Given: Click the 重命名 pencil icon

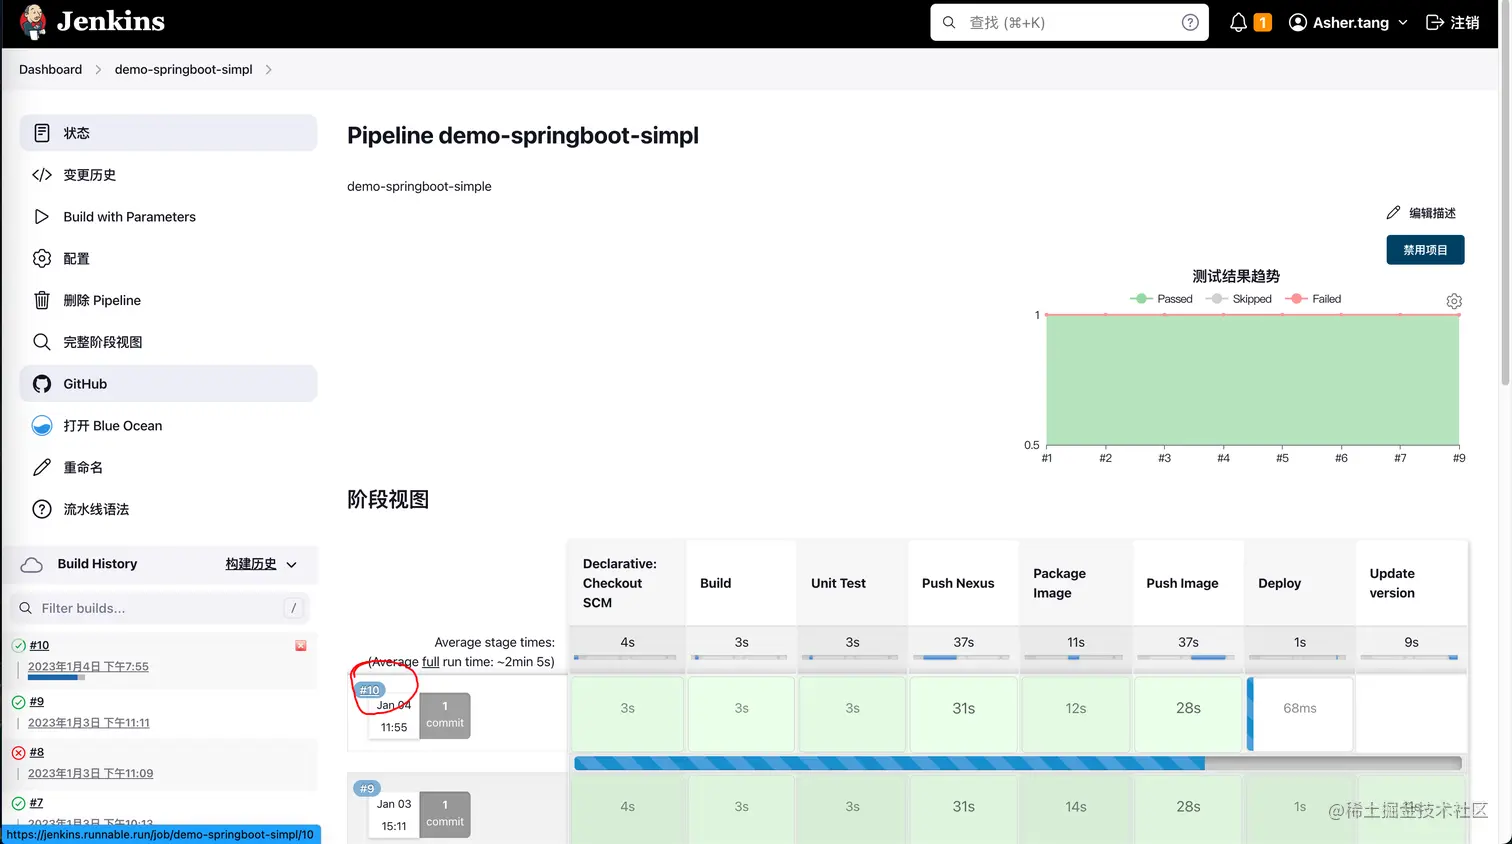Looking at the screenshot, I should (x=42, y=467).
